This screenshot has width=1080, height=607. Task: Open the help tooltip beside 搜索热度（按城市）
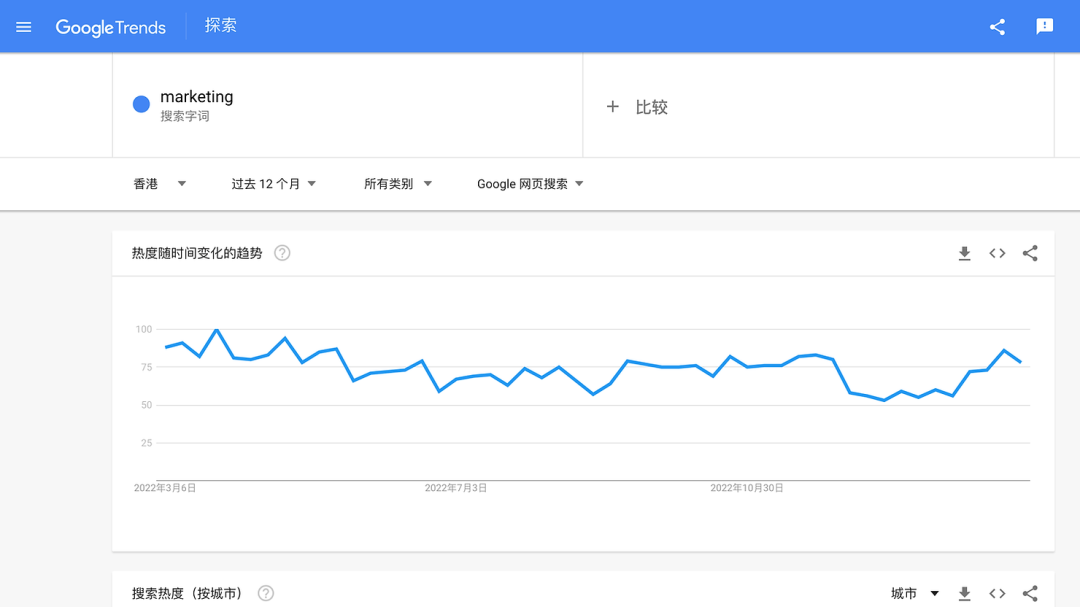[265, 593]
